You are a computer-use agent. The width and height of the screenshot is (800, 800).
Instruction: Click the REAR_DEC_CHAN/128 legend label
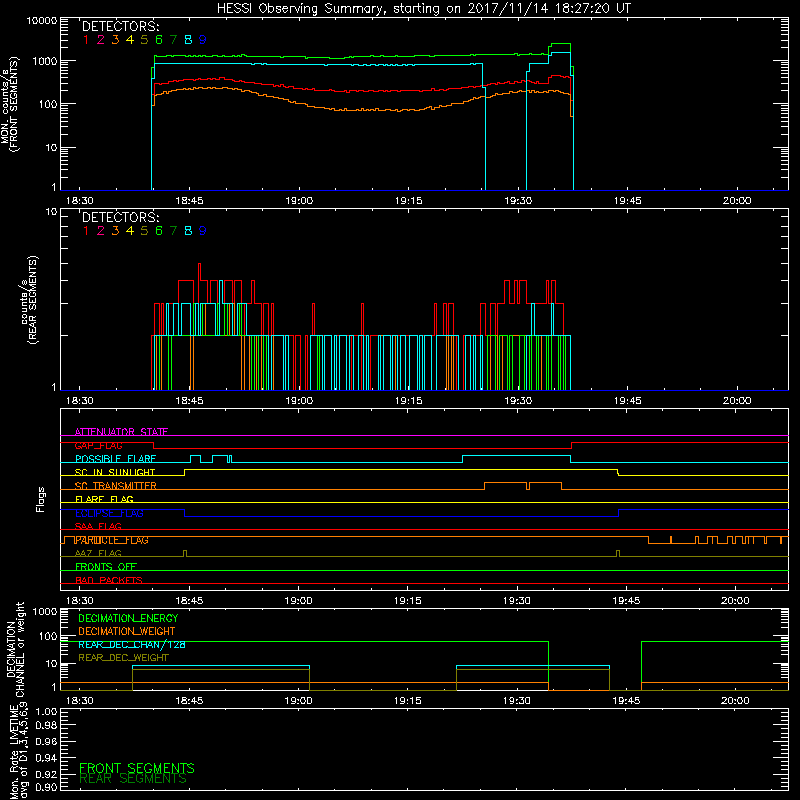132,644
